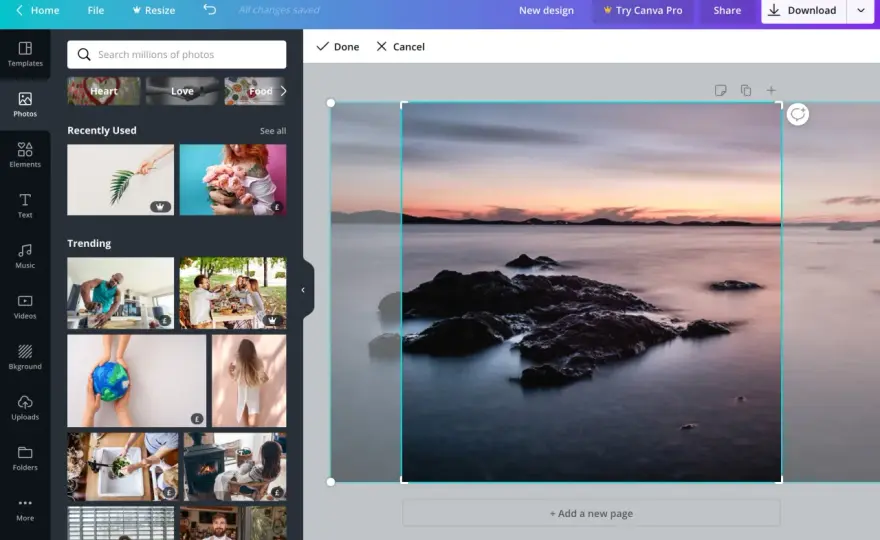Open the File menu
Image resolution: width=880 pixels, height=540 pixels.
(x=95, y=10)
